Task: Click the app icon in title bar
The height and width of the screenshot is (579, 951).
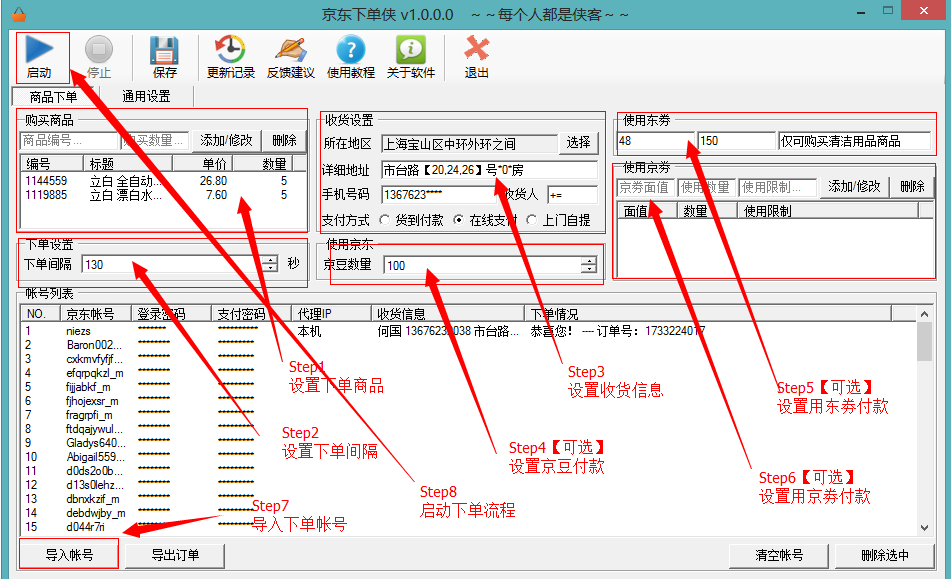Action: [x=19, y=13]
